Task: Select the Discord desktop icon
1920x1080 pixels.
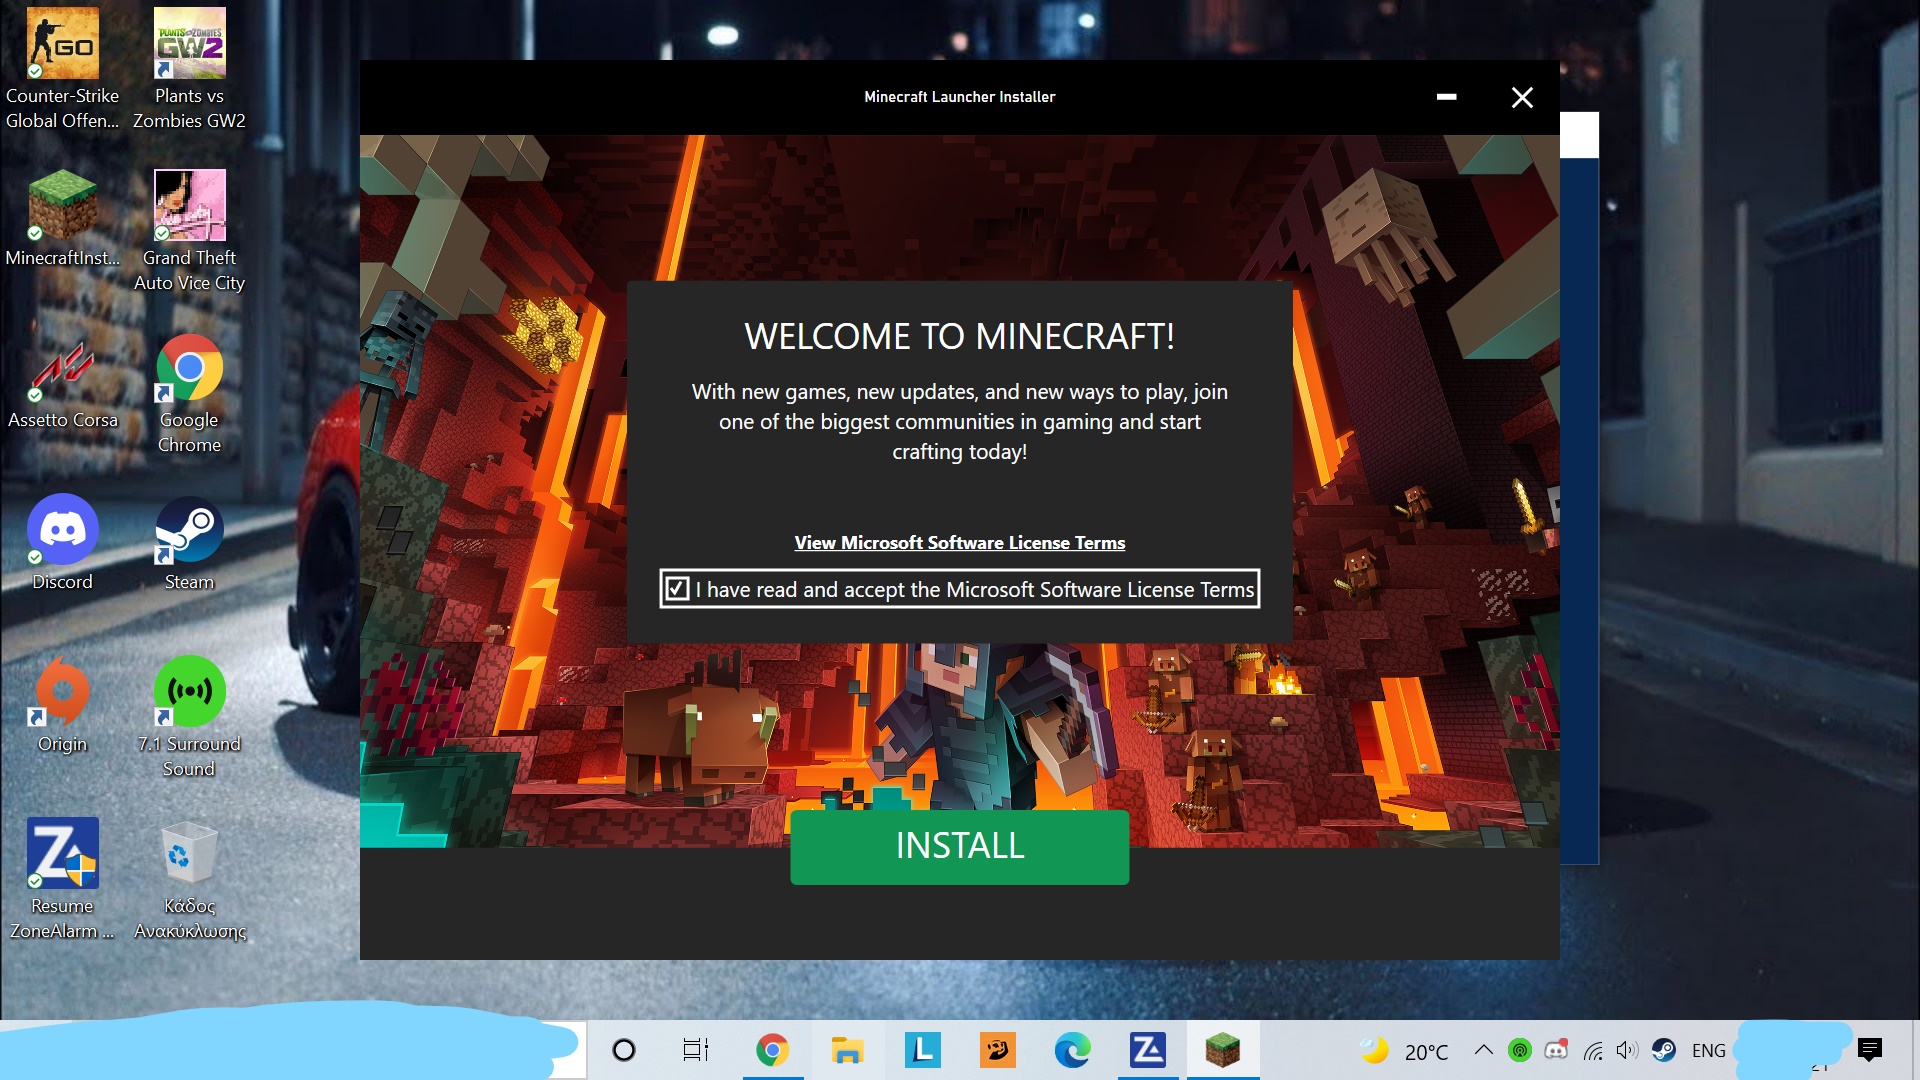Action: [x=62, y=531]
